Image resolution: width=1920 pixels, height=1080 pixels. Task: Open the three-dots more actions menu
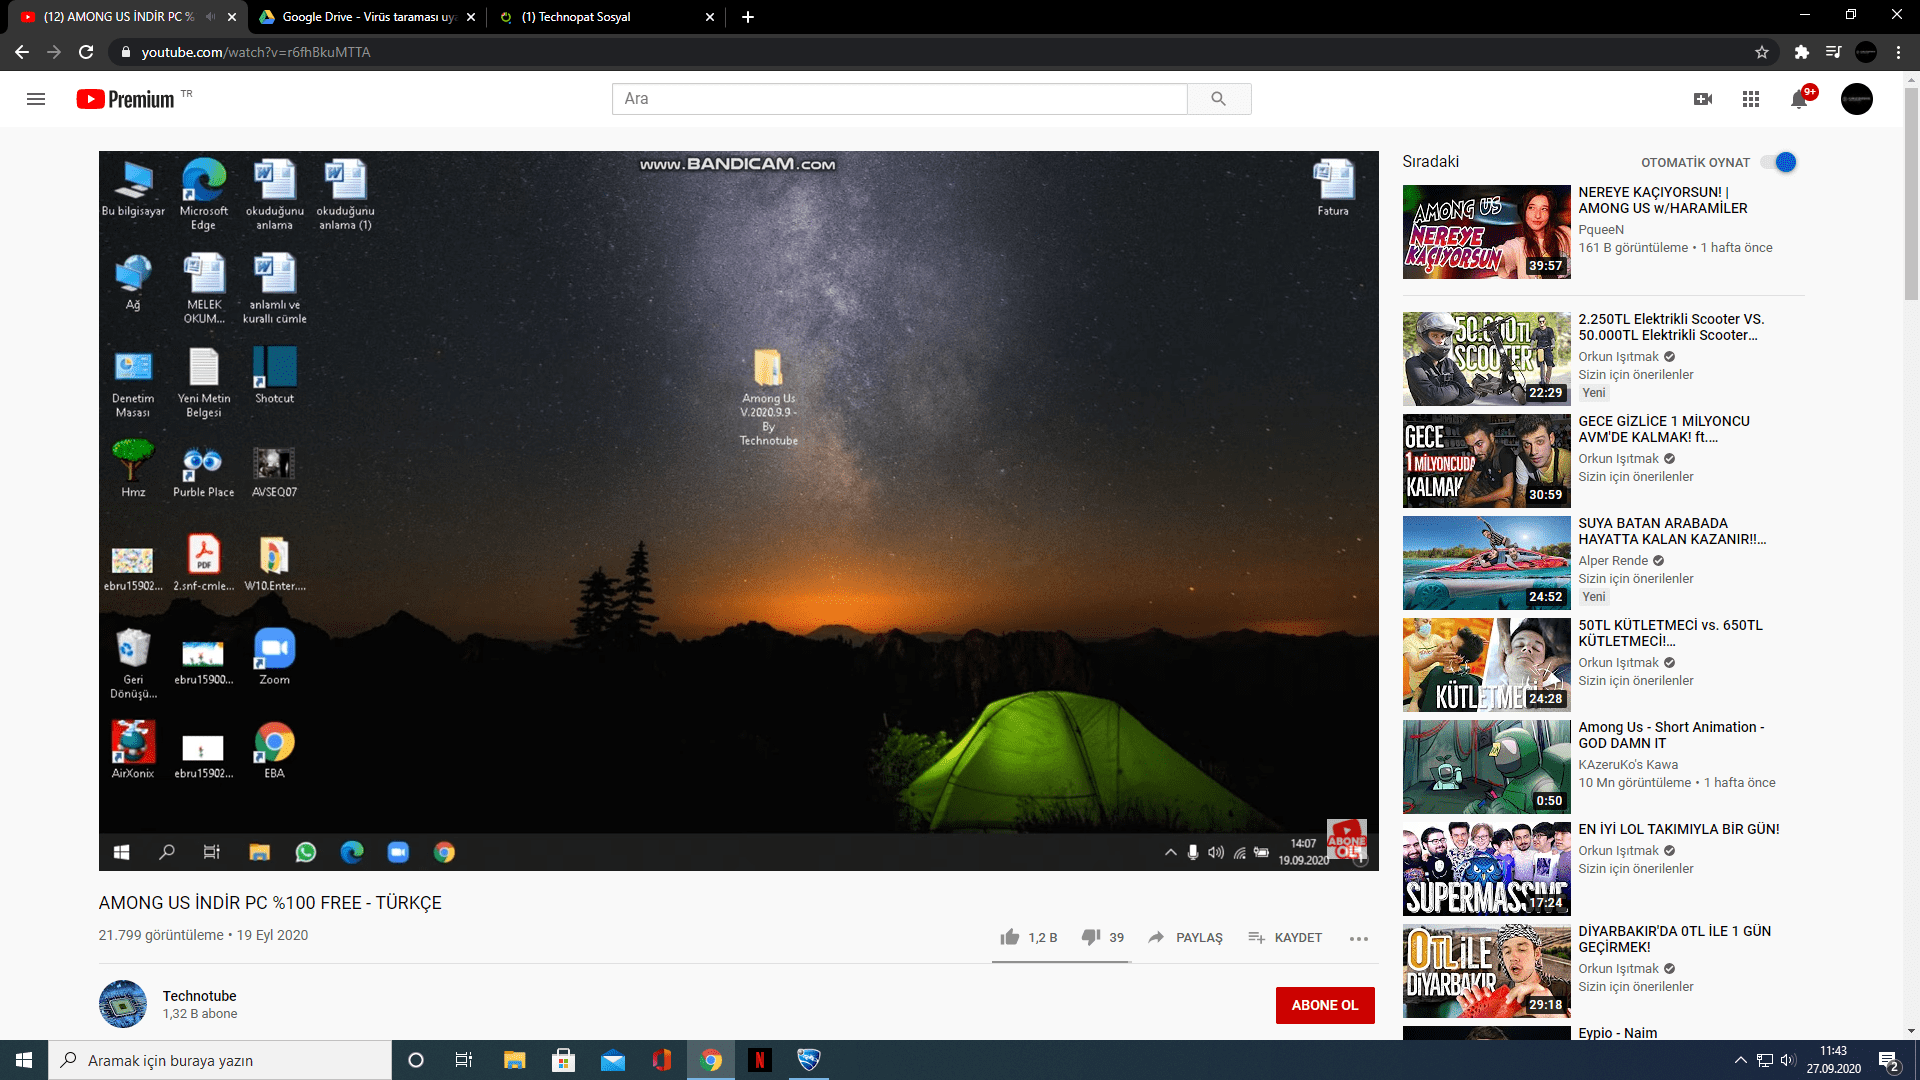tap(1358, 938)
